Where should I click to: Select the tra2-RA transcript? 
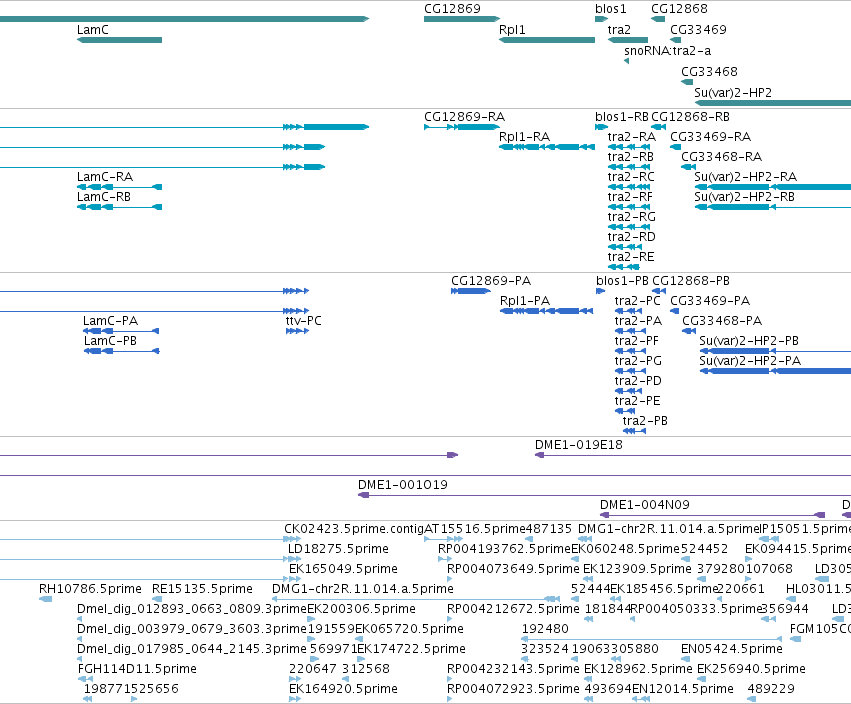629,147
